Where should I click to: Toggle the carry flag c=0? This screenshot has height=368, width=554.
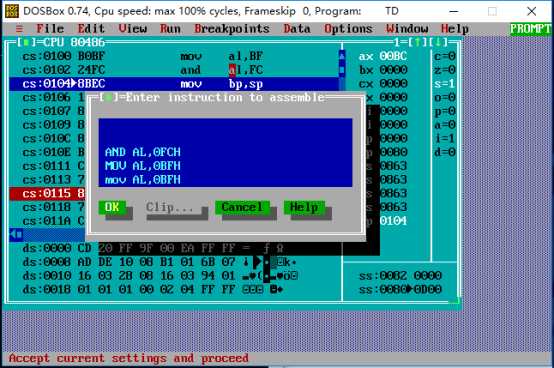tap(445, 56)
